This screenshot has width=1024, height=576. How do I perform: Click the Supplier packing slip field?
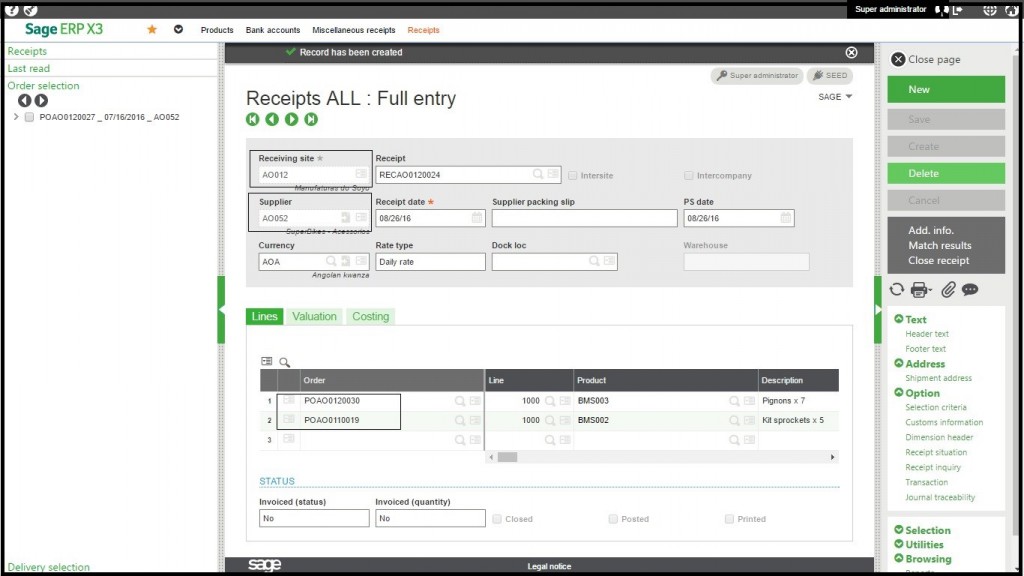(584, 218)
